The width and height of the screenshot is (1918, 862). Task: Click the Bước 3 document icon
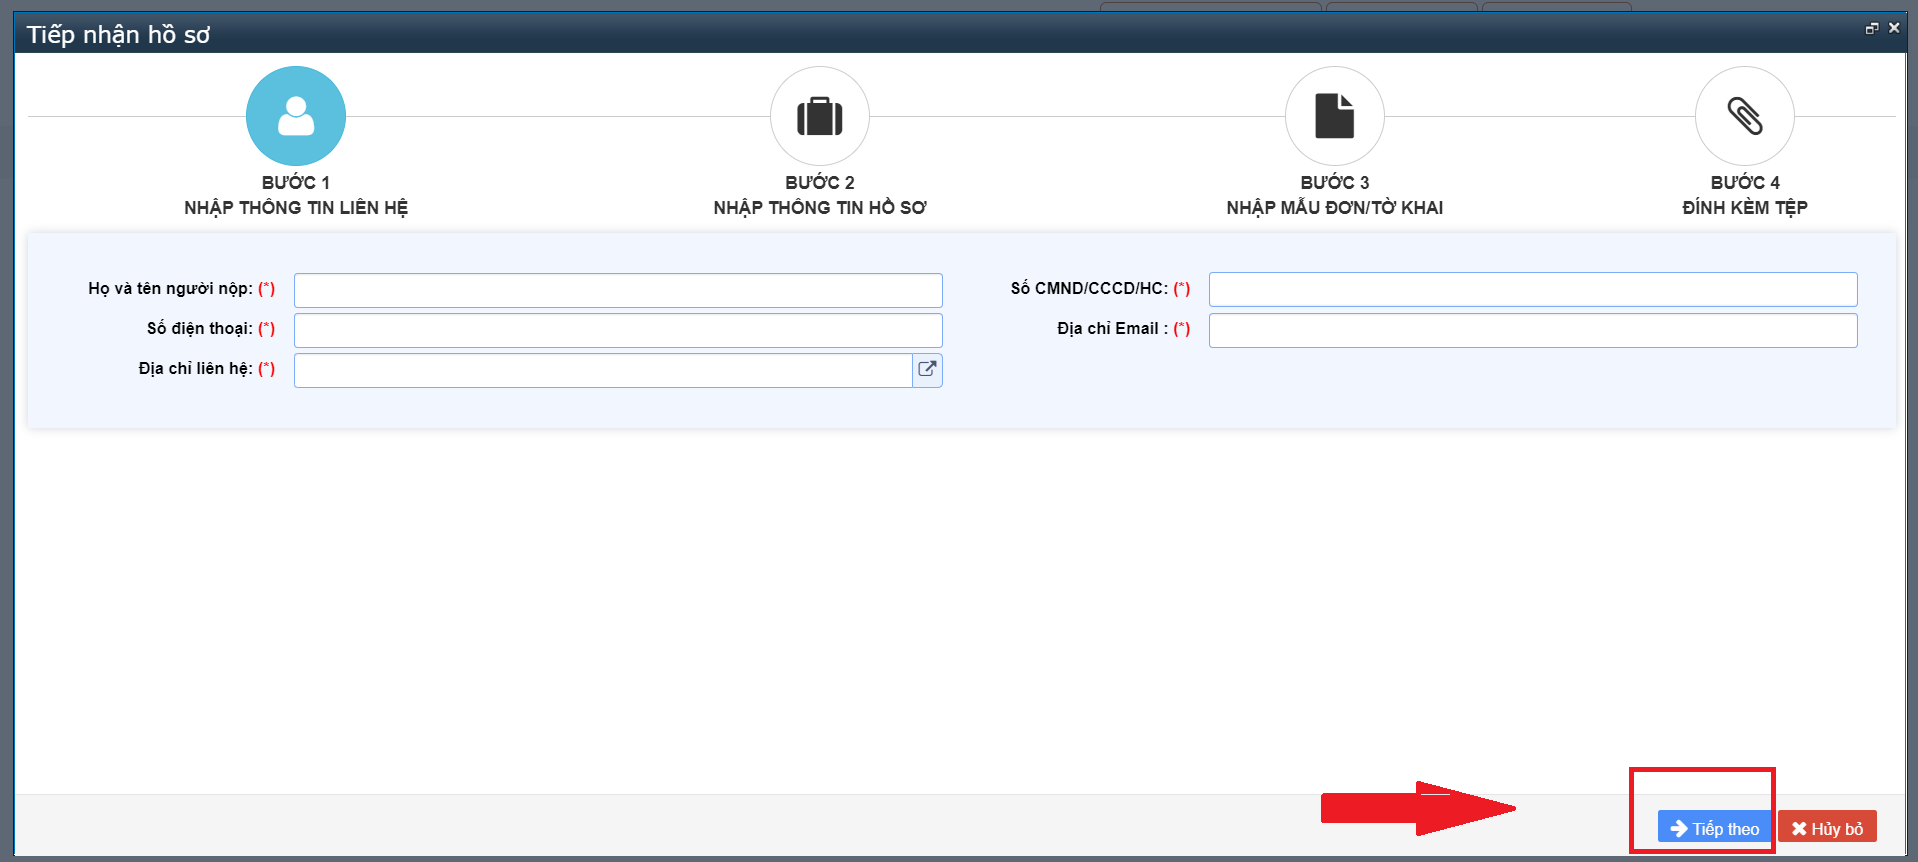(1334, 116)
